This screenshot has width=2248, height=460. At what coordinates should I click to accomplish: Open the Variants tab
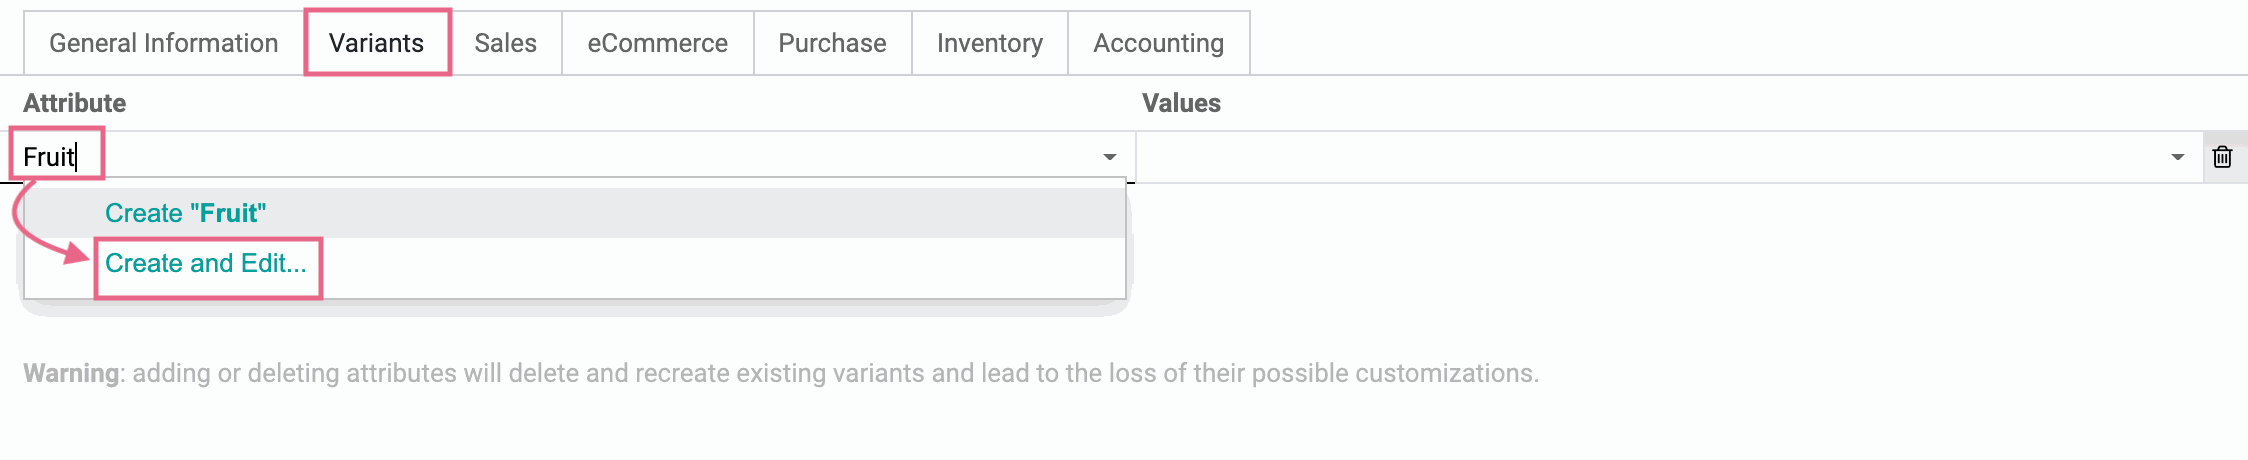click(377, 43)
